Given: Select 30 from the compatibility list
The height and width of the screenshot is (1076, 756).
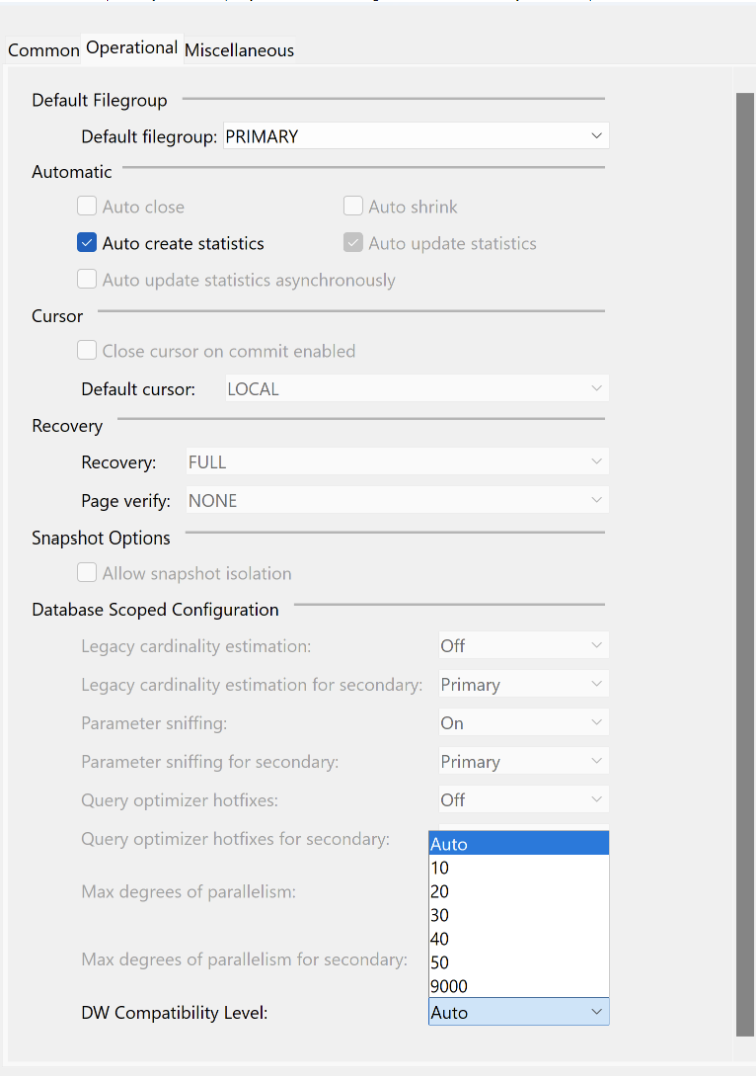Looking at the screenshot, I should point(440,915).
